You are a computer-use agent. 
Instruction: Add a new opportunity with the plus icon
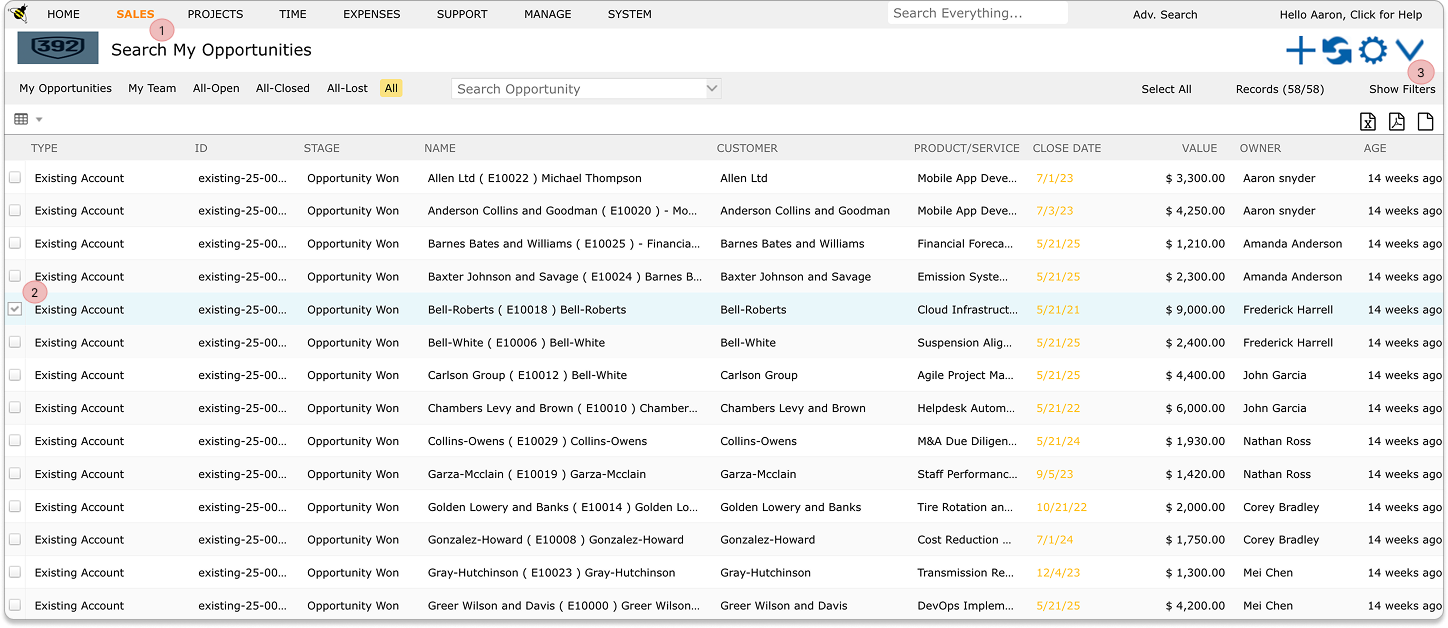(1300, 50)
